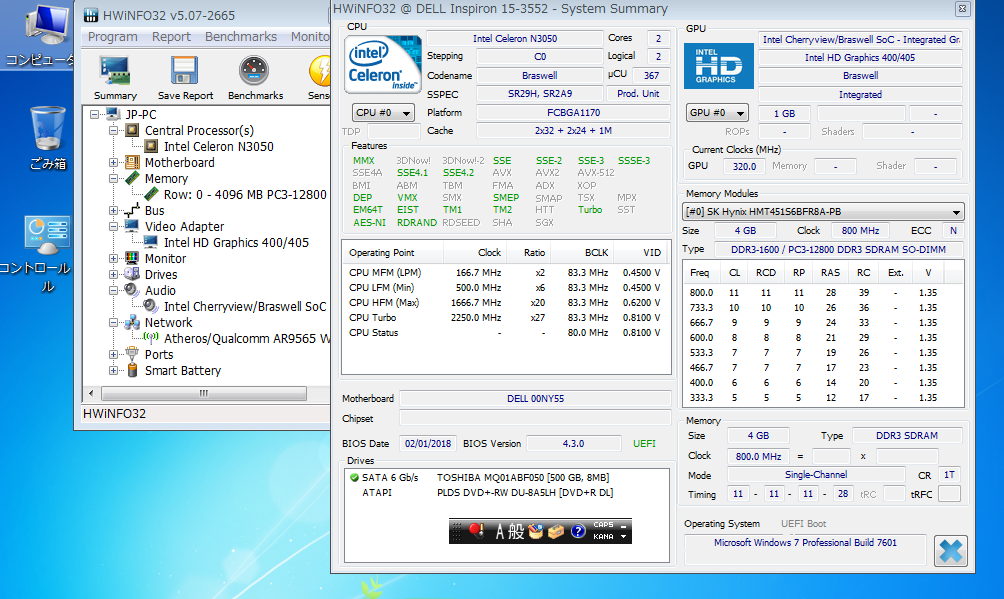Select Intel HD Graphics 400/405 tree entry

236,243
